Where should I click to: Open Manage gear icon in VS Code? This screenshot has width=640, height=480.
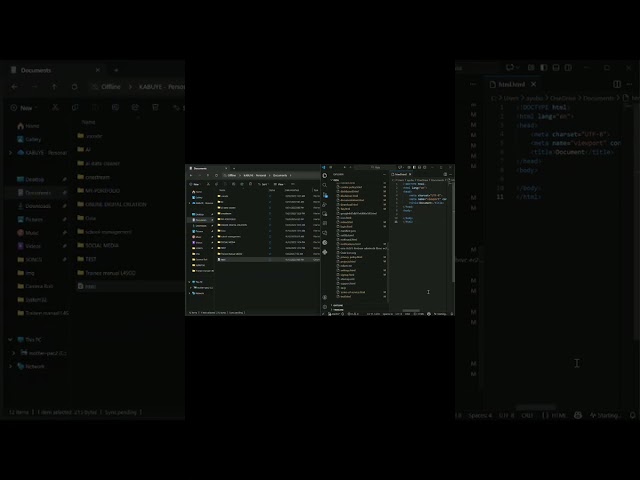click(324, 307)
